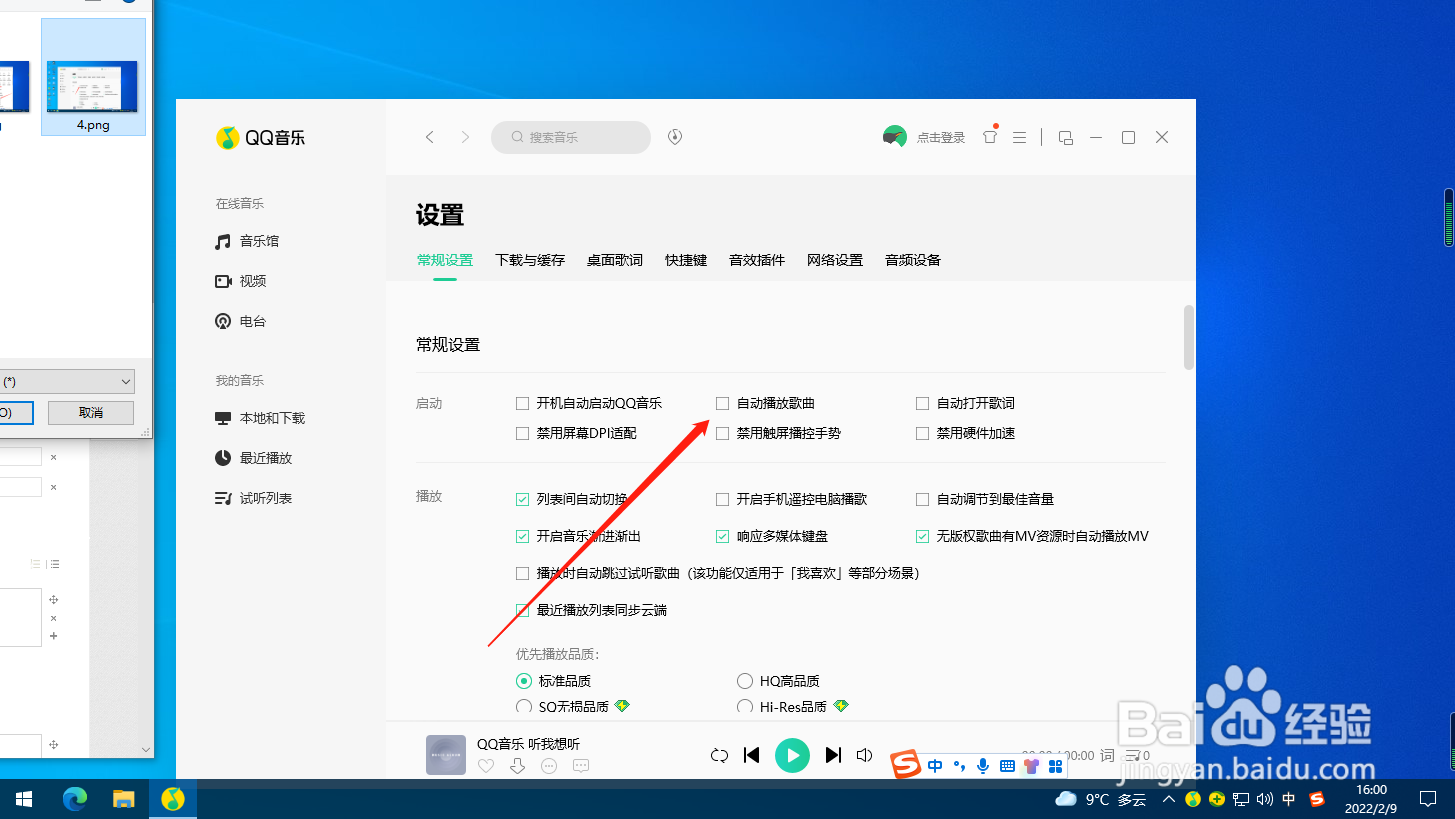Open 电台 in the sidebar
Image resolution: width=1455 pixels, height=819 pixels.
tap(241, 321)
